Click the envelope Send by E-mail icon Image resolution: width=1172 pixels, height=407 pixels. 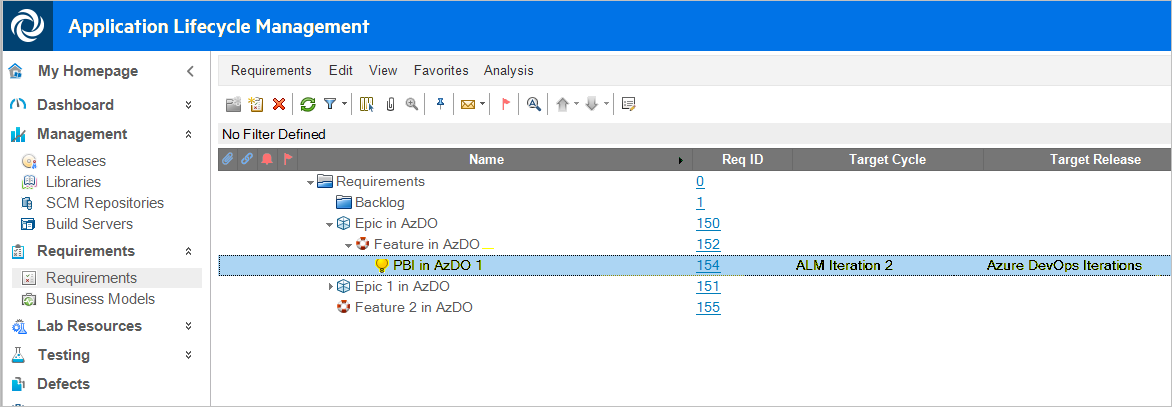coord(468,105)
